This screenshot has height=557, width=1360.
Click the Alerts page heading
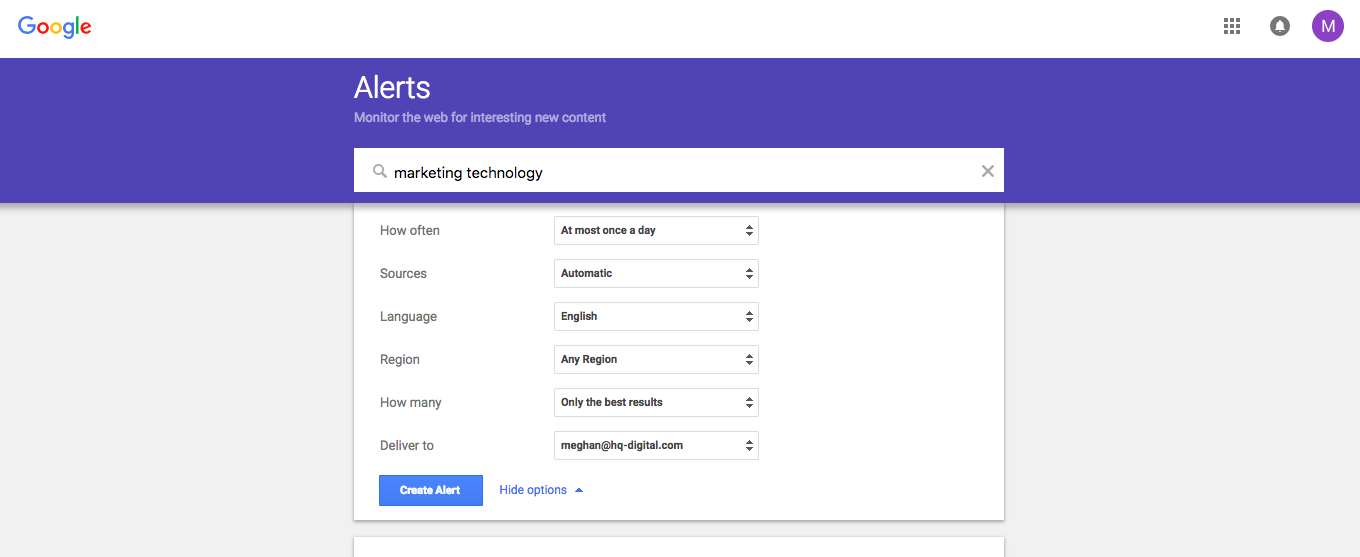(x=392, y=88)
